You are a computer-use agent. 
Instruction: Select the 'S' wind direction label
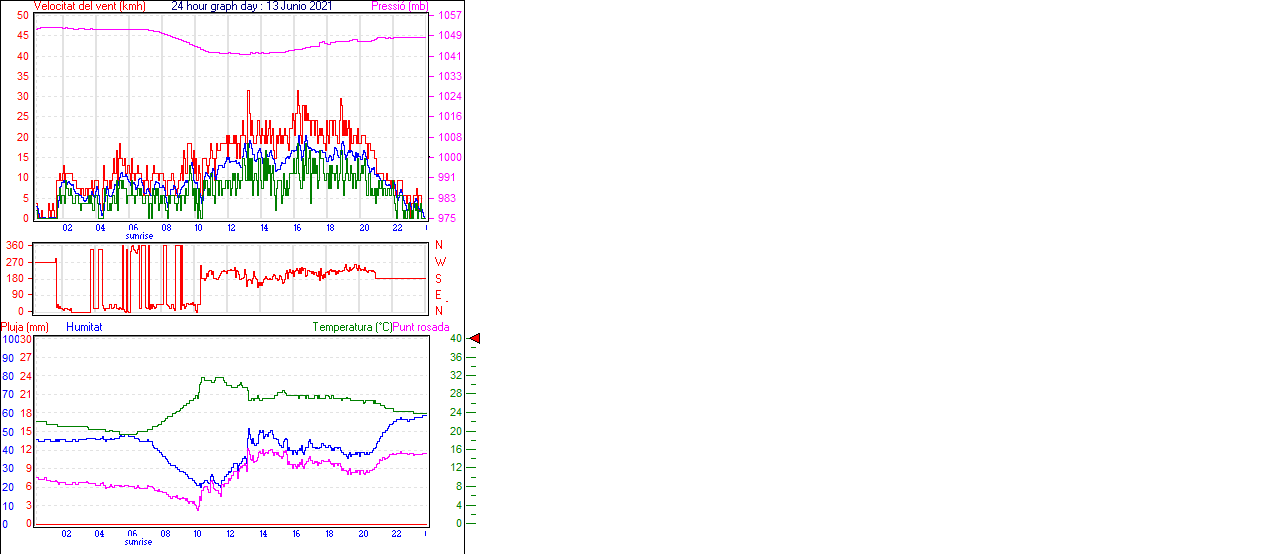click(439, 279)
